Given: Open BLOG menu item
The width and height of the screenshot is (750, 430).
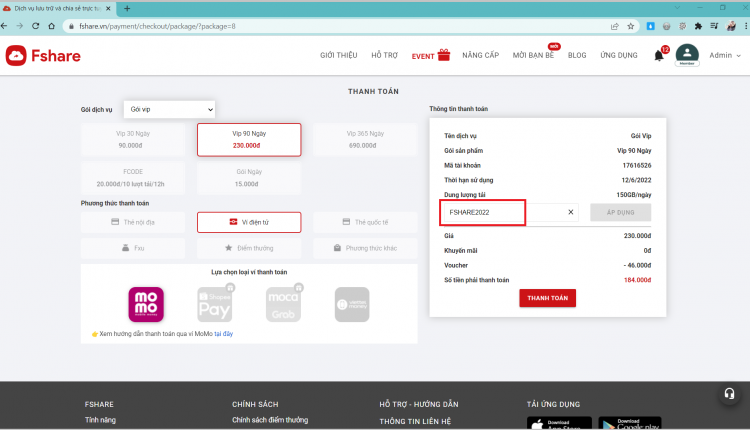Looking at the screenshot, I should [x=577, y=55].
